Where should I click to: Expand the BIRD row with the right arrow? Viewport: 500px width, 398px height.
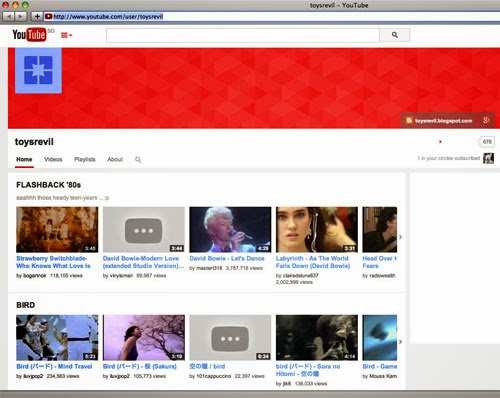400,342
